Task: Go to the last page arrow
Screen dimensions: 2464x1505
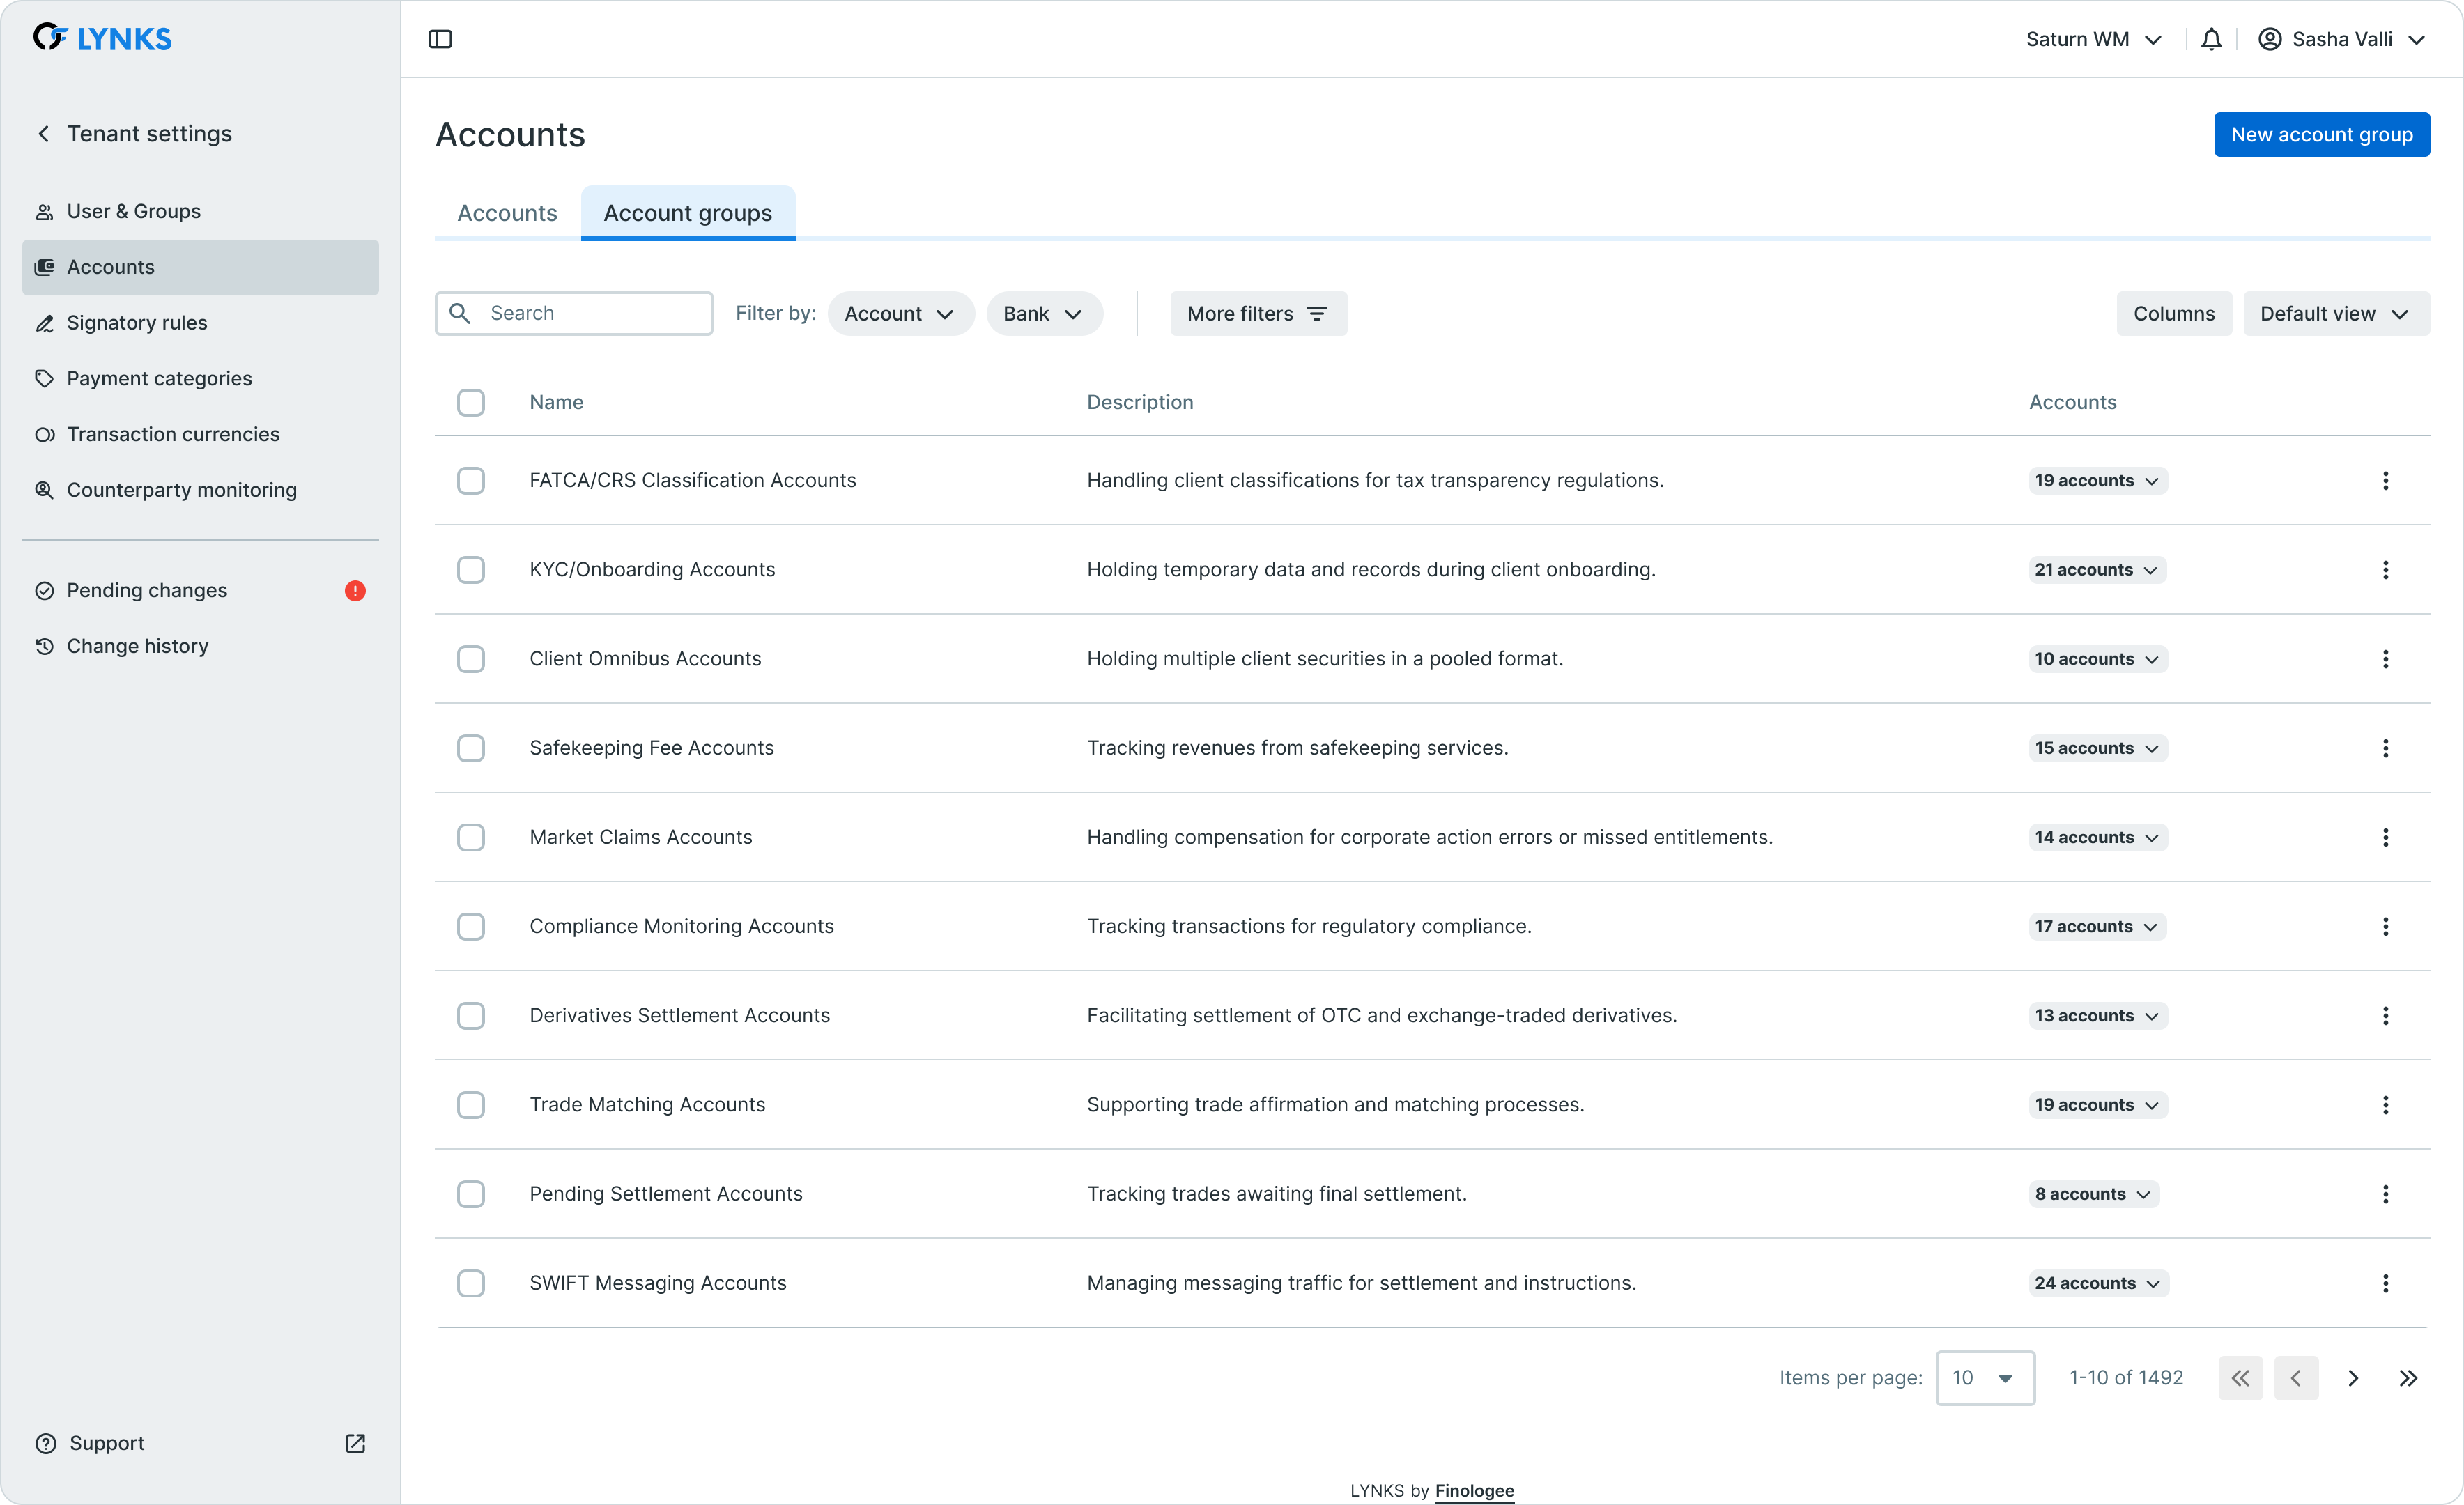Action: tap(2408, 1378)
